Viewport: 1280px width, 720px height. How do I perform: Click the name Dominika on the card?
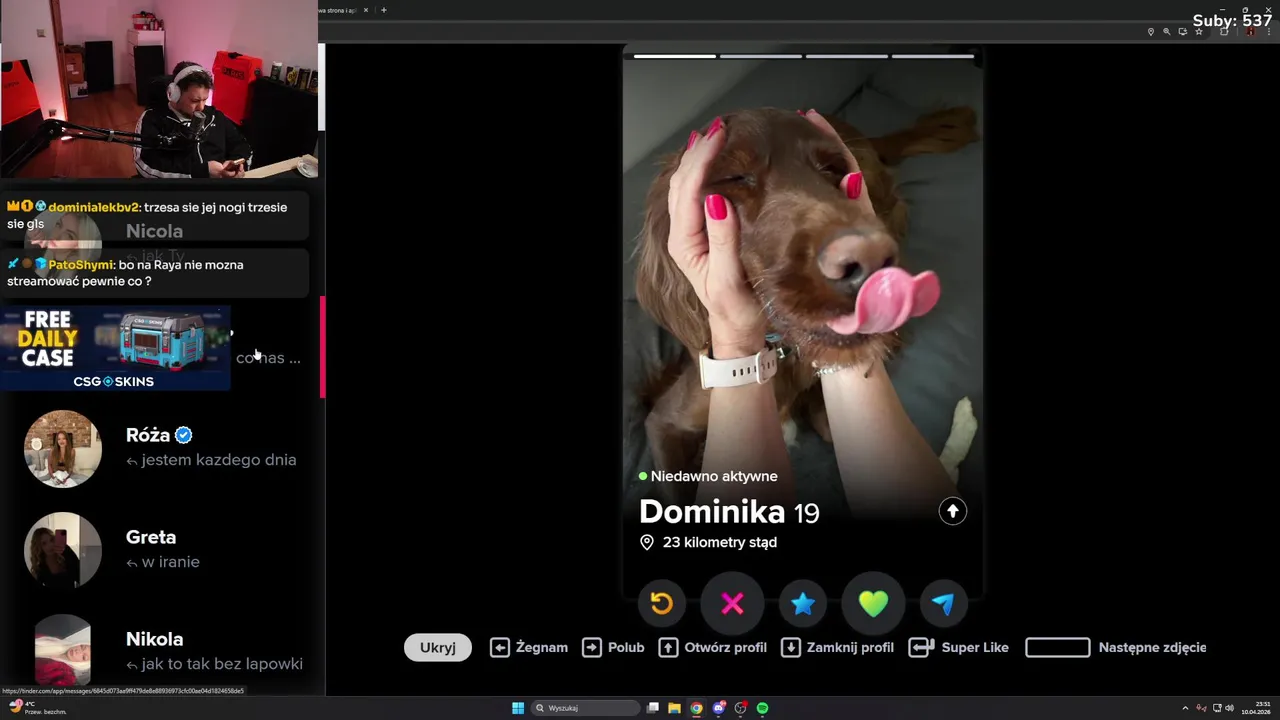(x=712, y=511)
